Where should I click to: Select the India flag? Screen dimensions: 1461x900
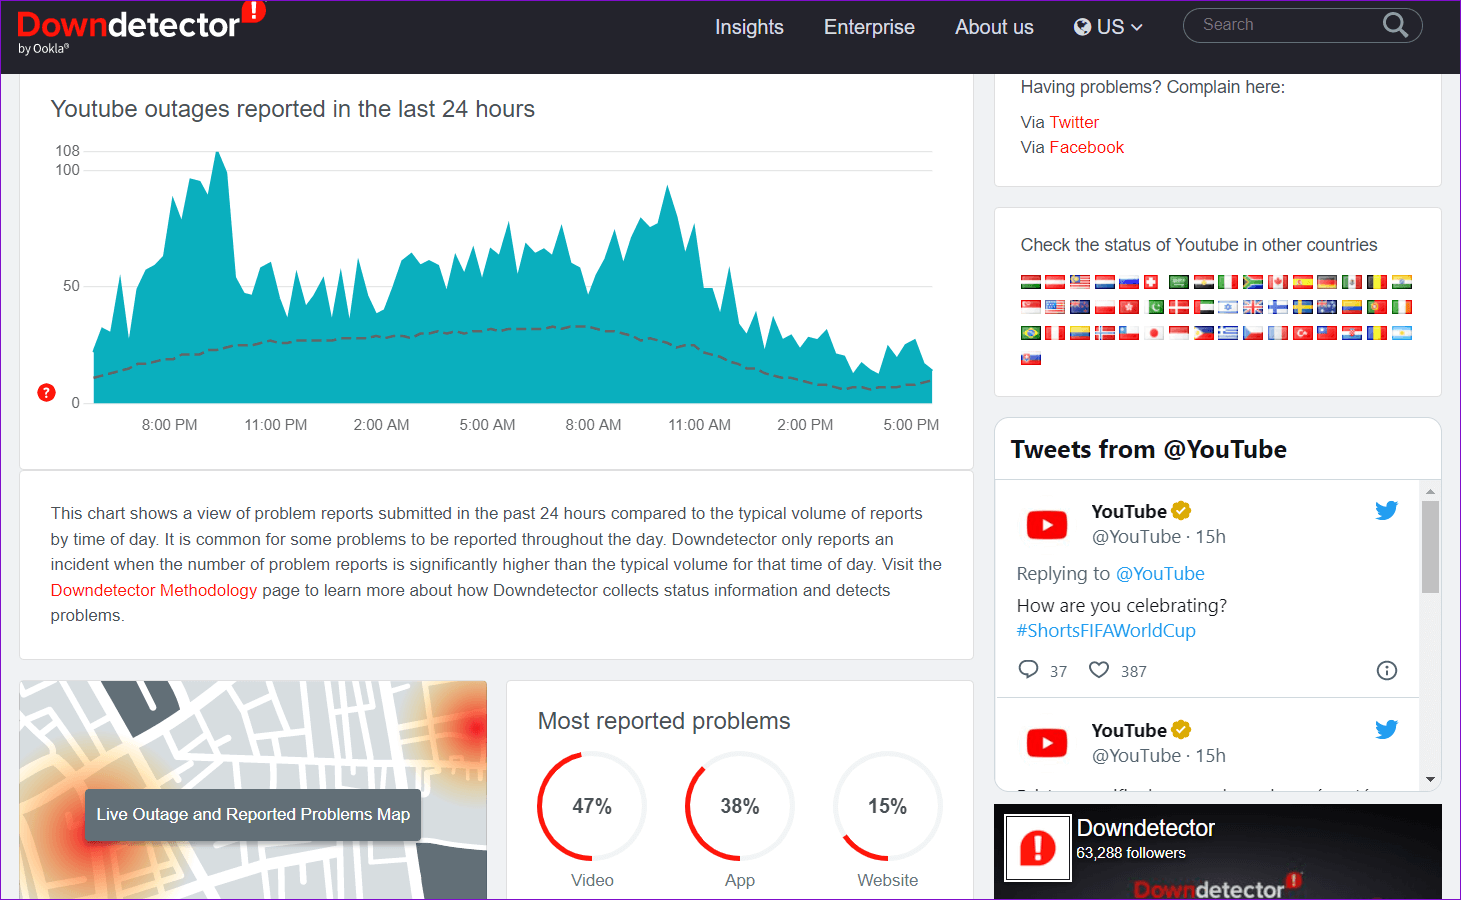[x=1402, y=282]
